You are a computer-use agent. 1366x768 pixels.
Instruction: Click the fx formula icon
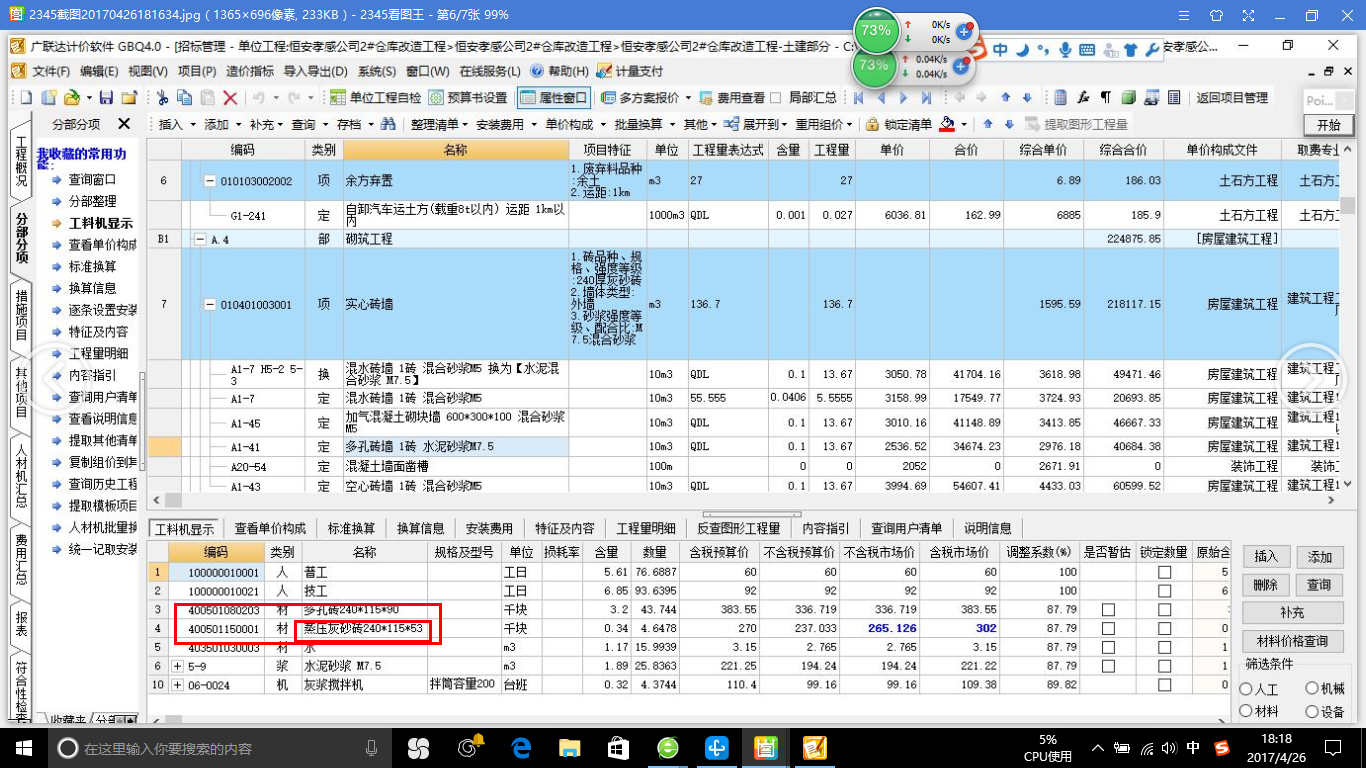(1083, 97)
